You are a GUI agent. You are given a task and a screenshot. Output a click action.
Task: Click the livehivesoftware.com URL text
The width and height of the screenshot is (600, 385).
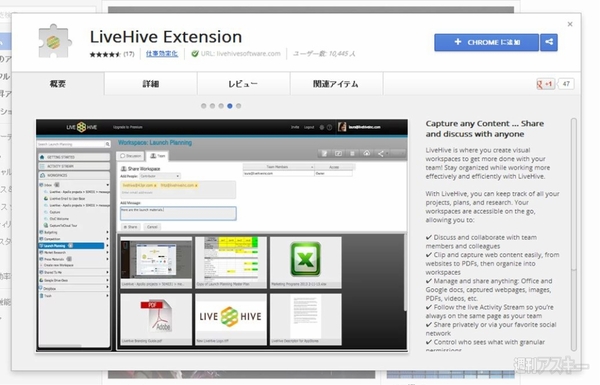pyautogui.click(x=241, y=54)
